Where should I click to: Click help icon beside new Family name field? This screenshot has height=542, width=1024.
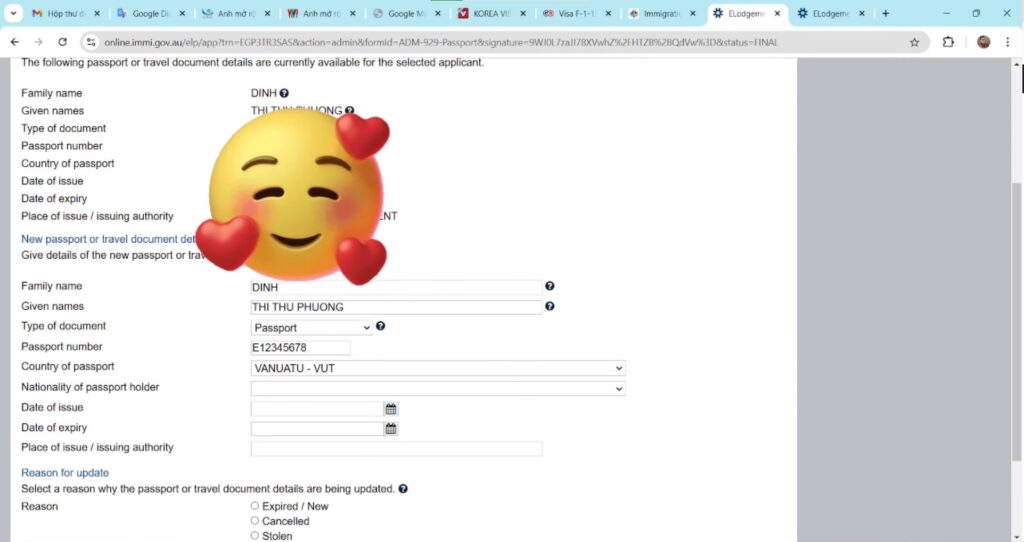tap(550, 287)
